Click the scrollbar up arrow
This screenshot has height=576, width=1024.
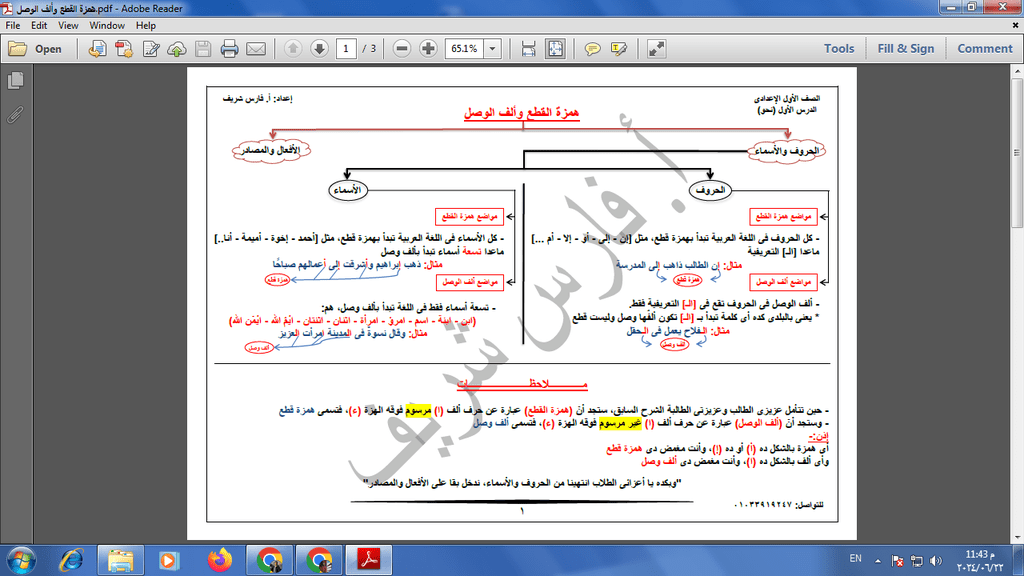point(1017,71)
